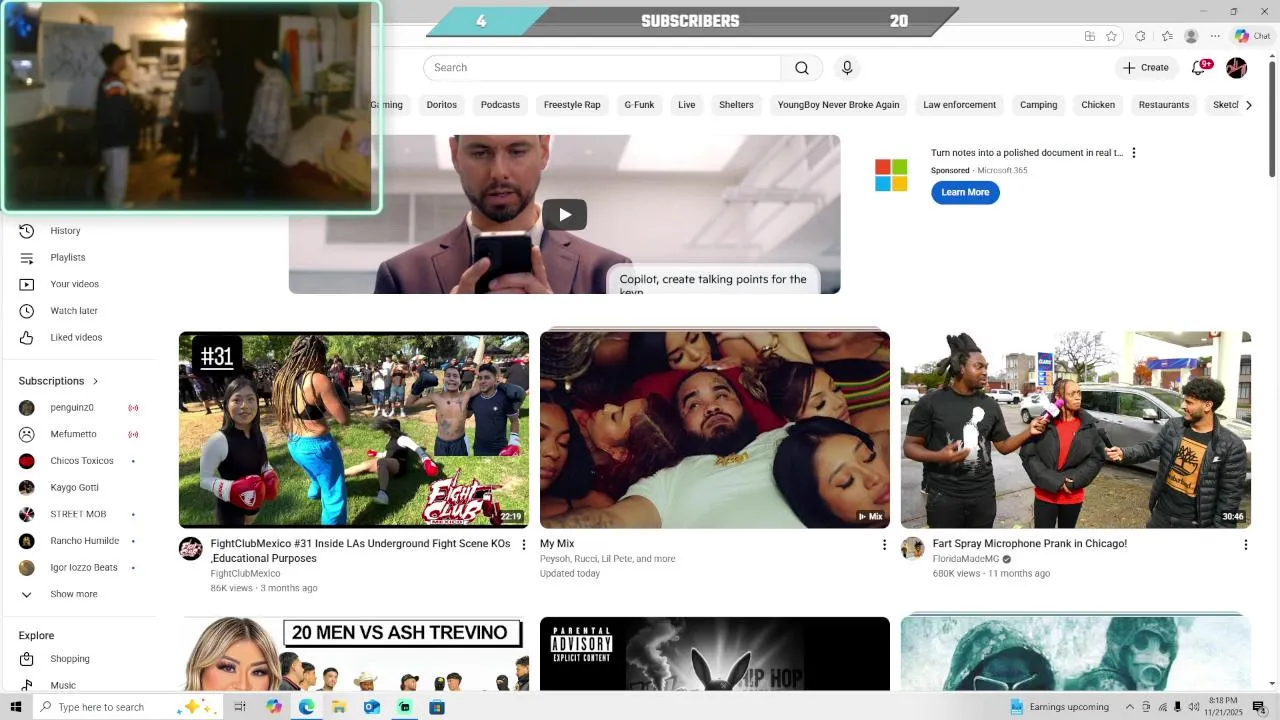The height and width of the screenshot is (720, 1280).
Task: Select the Restaurants chip
Action: click(1164, 105)
